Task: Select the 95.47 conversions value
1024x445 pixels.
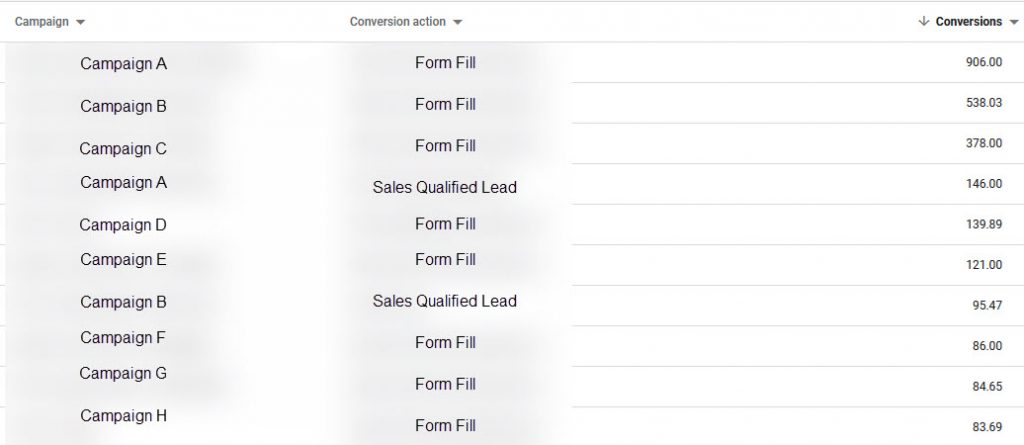Action: 987,305
